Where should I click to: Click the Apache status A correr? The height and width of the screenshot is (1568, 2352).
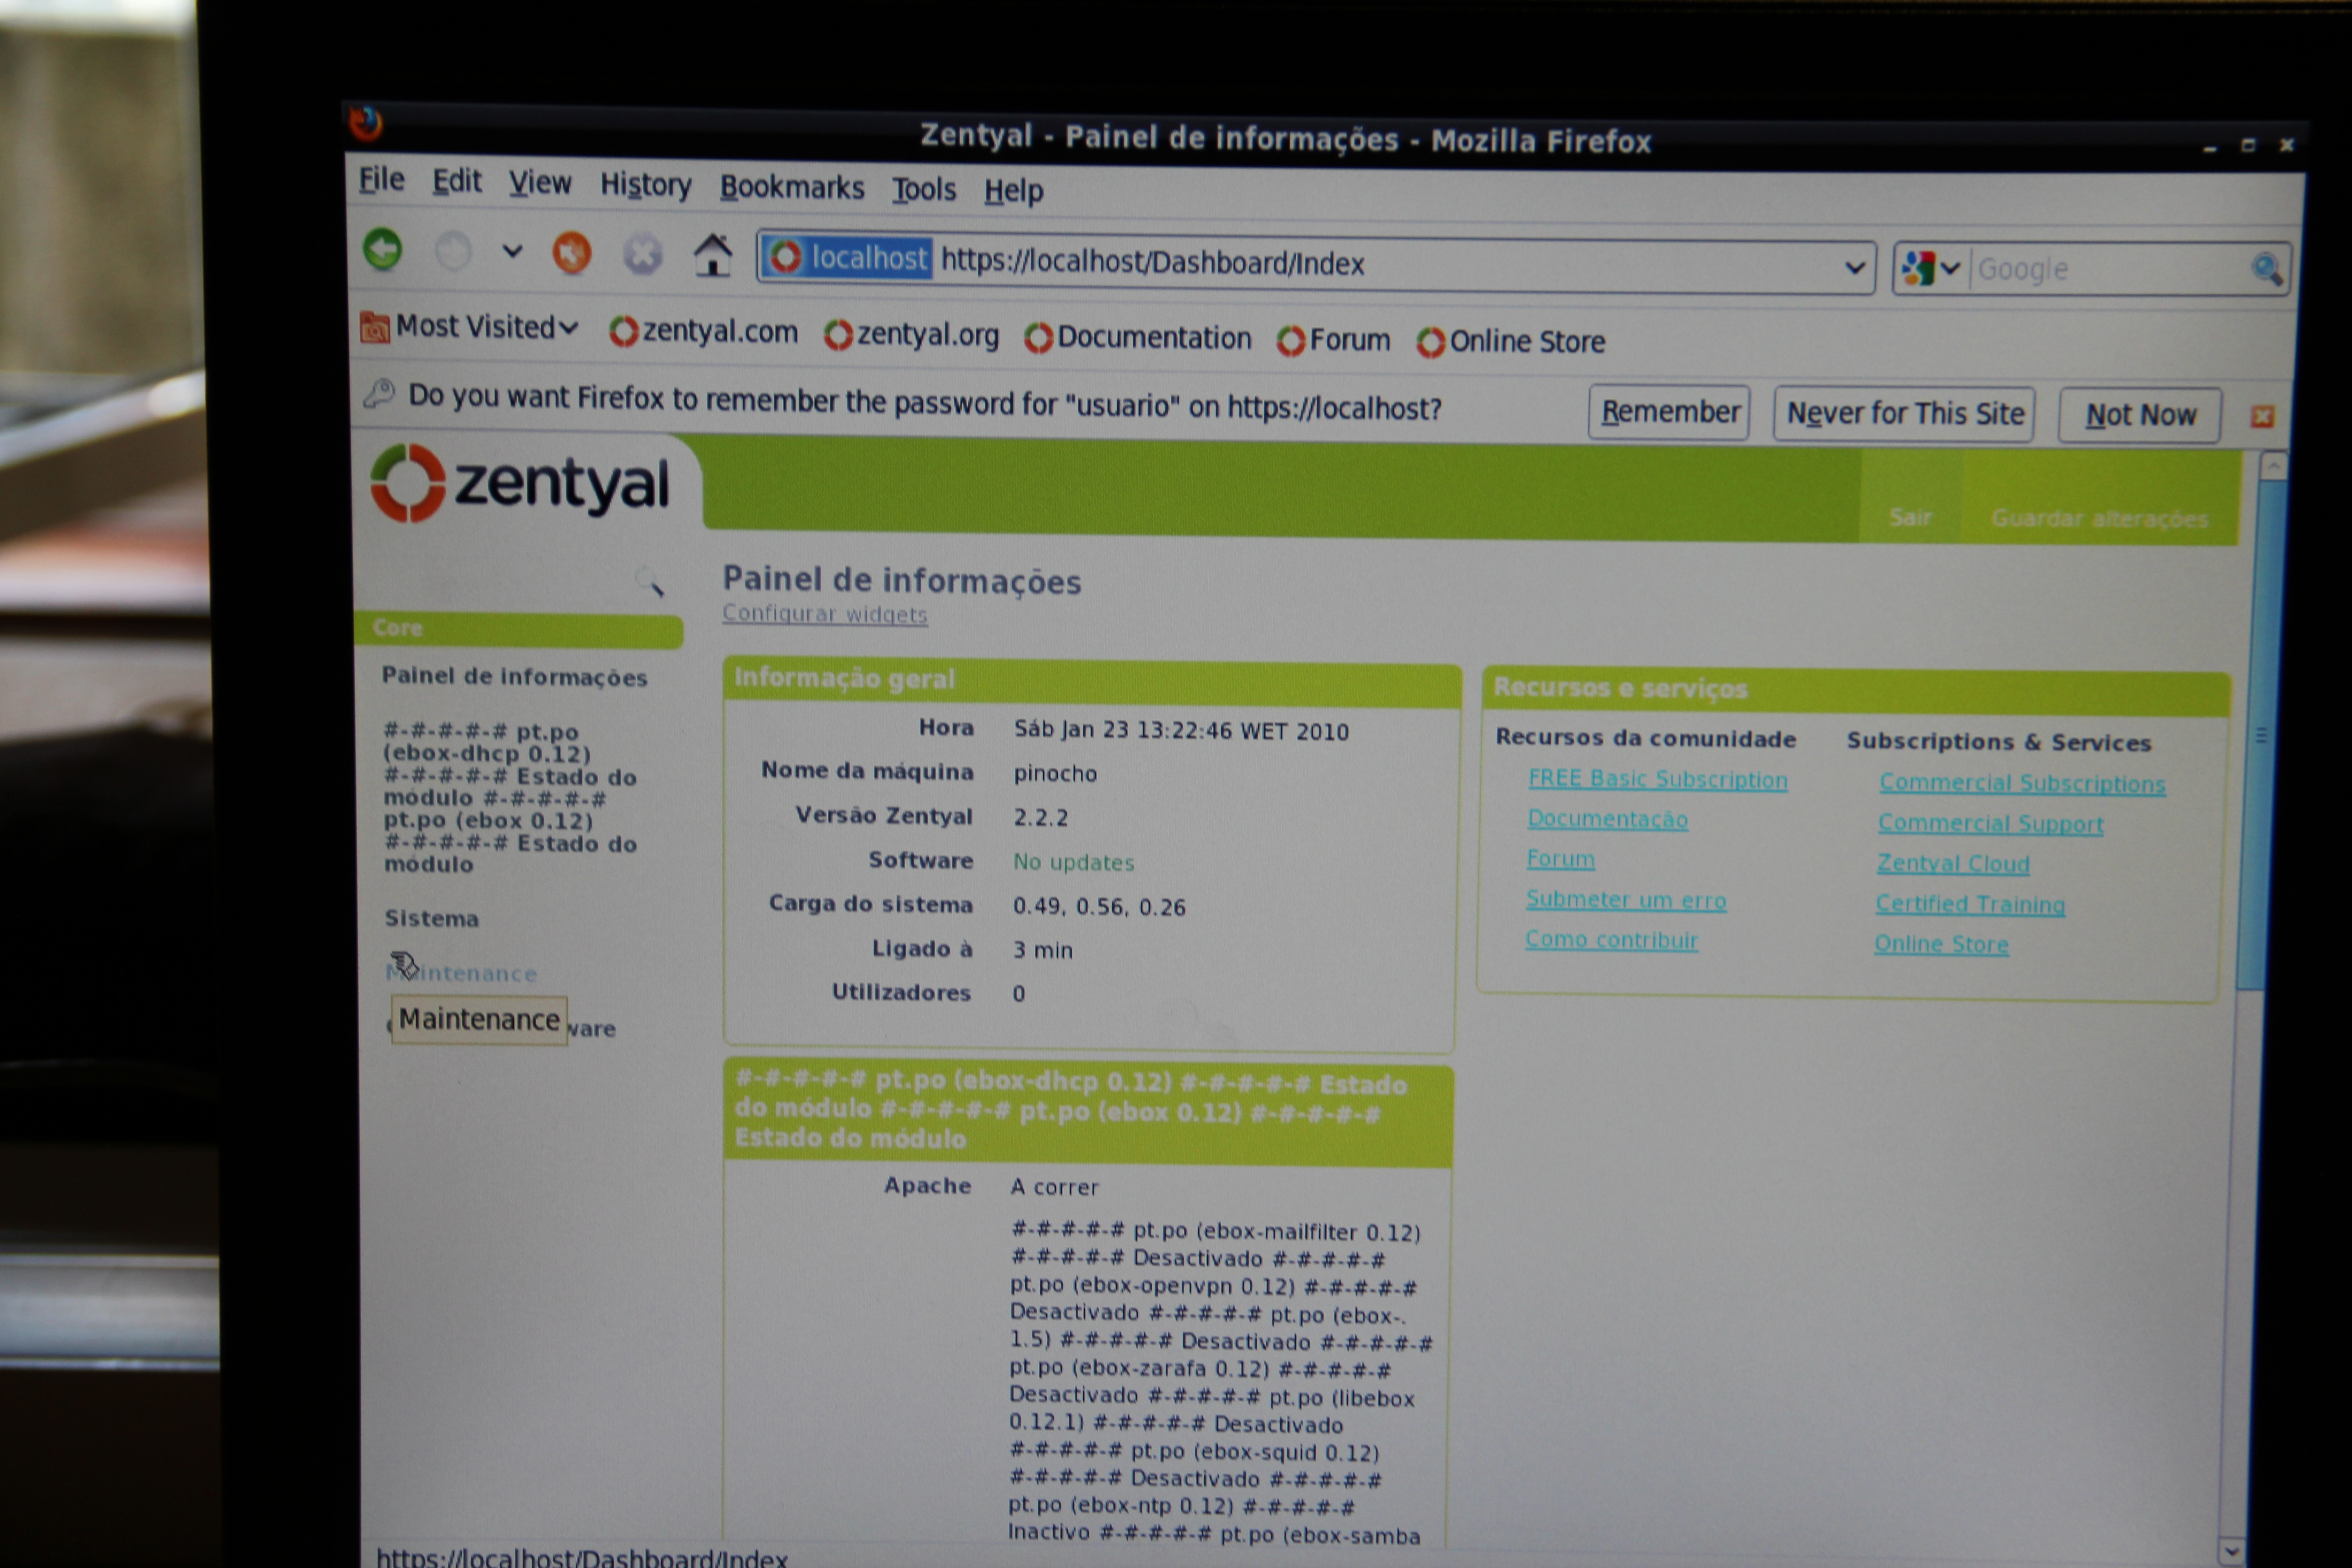pyautogui.click(x=1054, y=1187)
